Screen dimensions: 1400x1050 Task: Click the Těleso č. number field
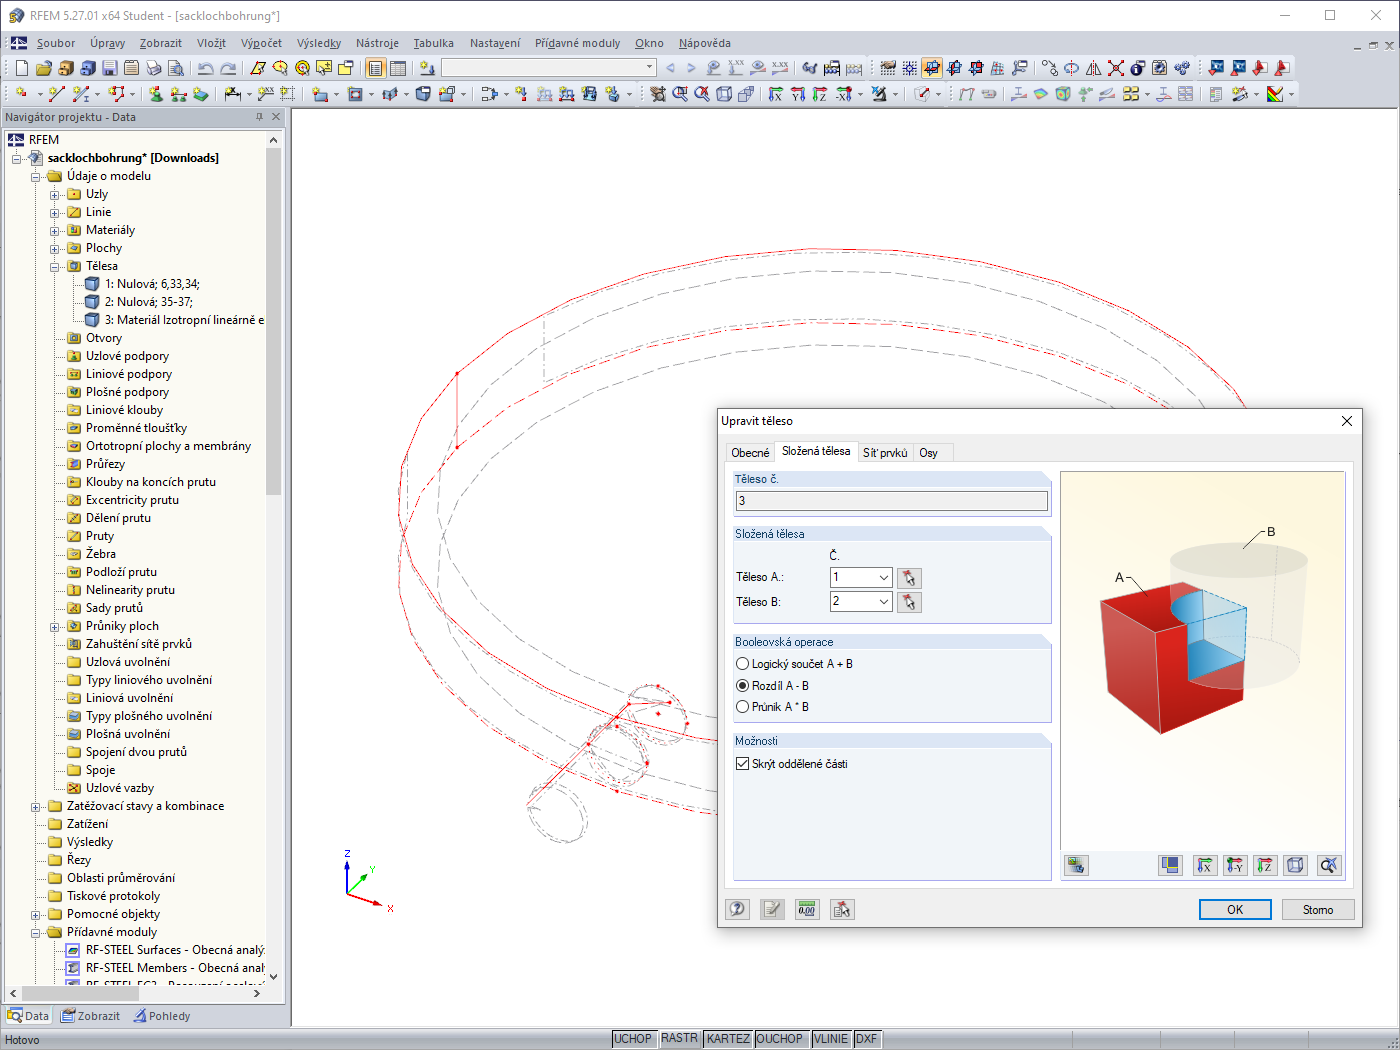click(x=892, y=501)
